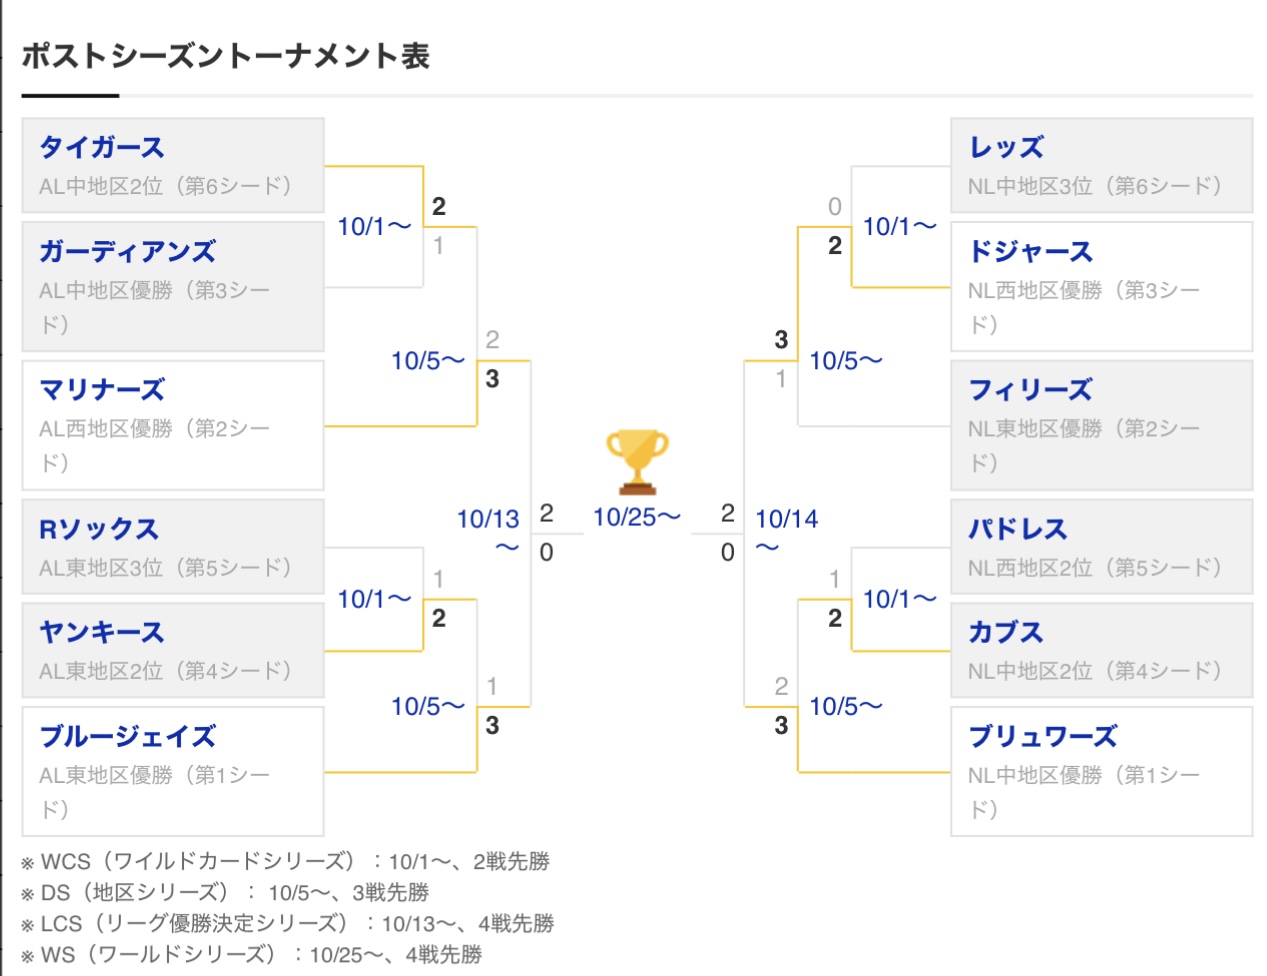Click the カブス team name
This screenshot has width=1267, height=976.
[1006, 633]
